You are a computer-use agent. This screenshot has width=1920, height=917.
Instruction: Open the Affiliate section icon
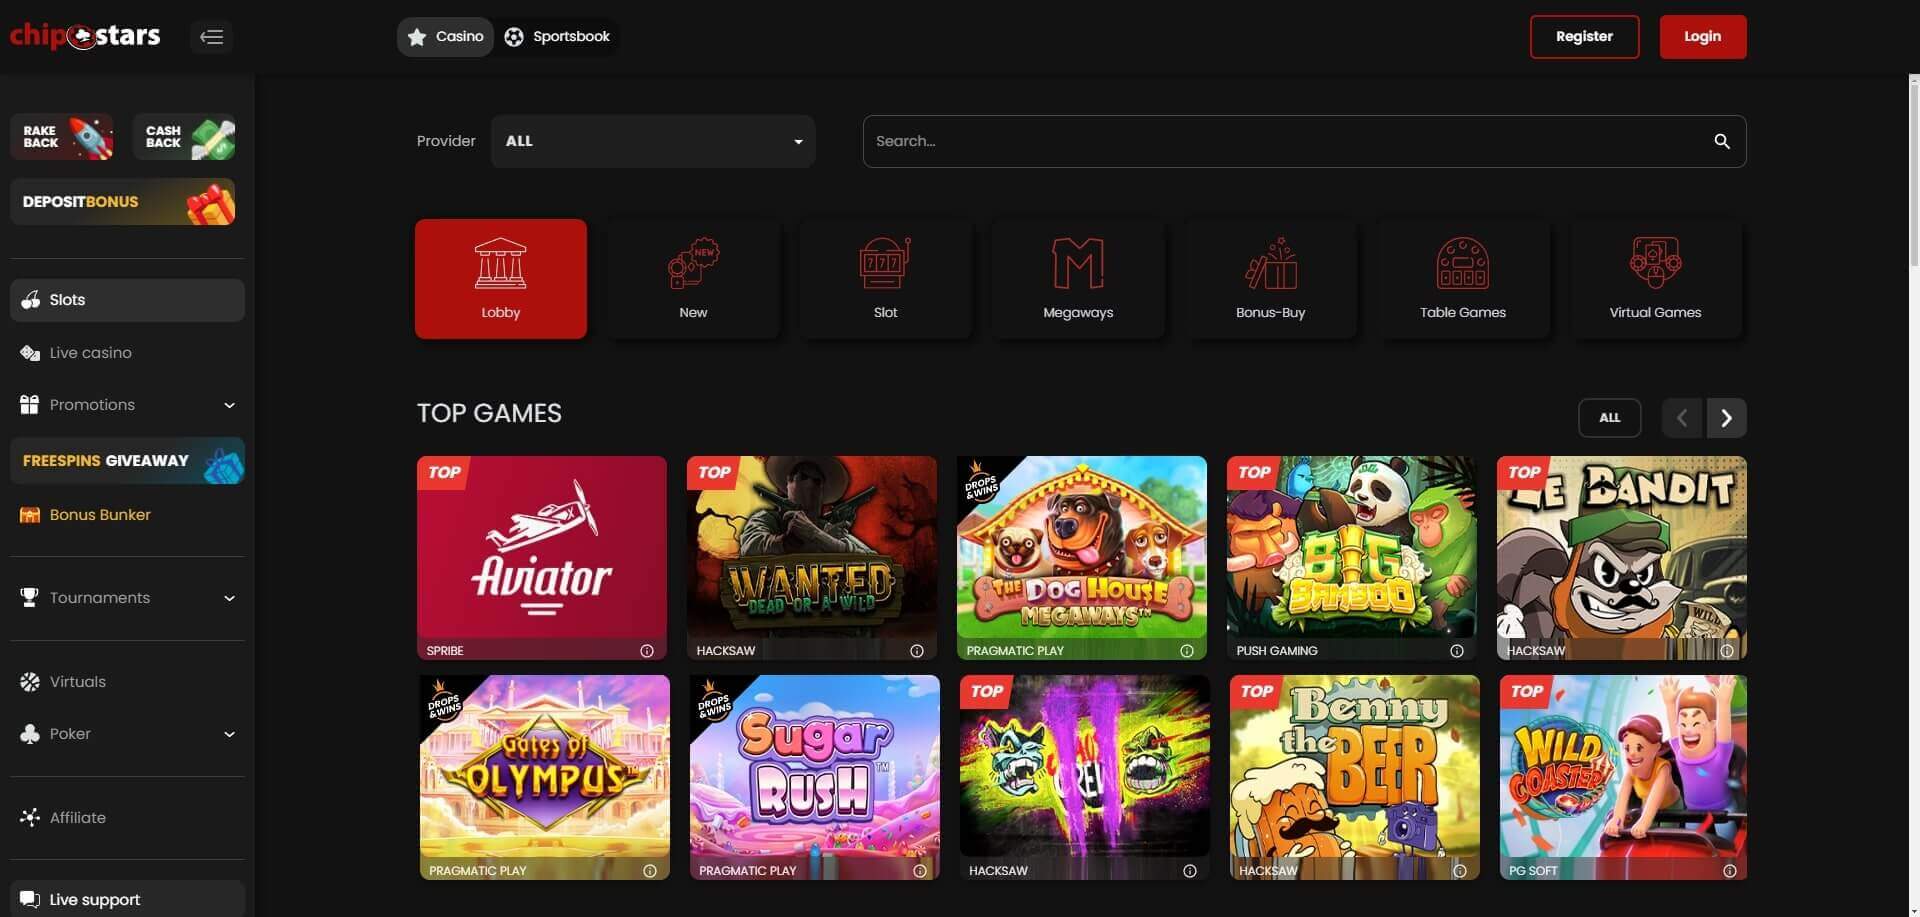[29, 817]
